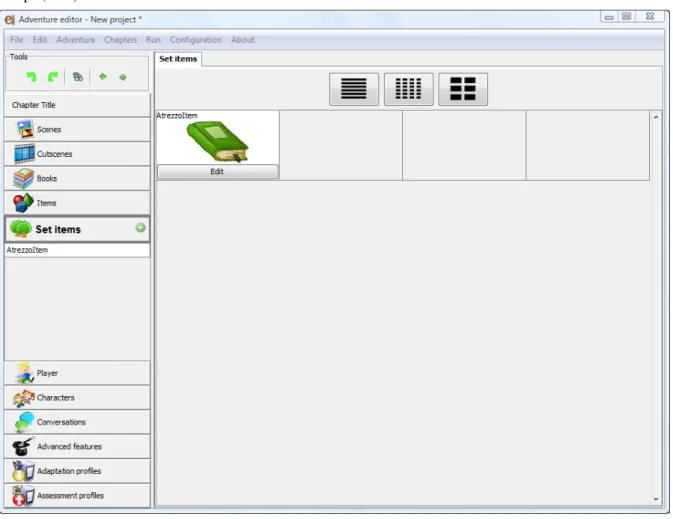
Task: Open the Books section
Action: [77, 179]
